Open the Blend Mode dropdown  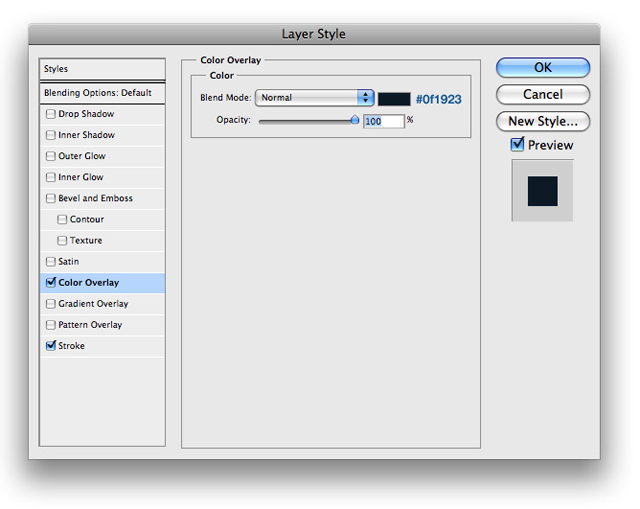(315, 98)
